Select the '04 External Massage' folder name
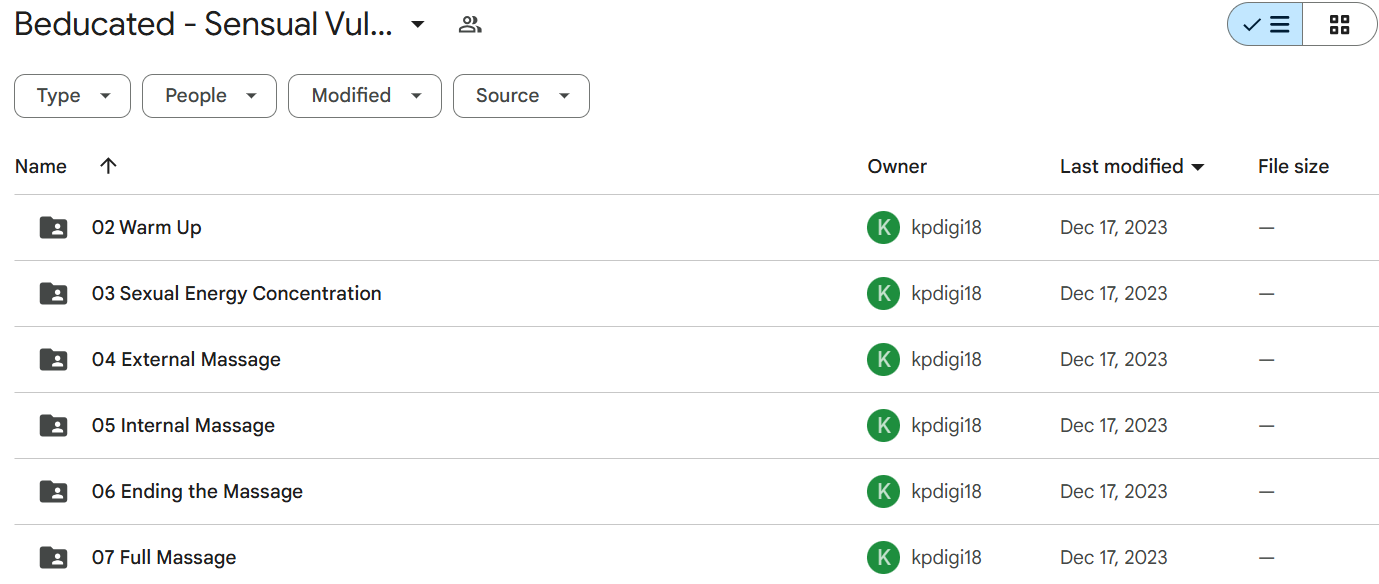 pyautogui.click(x=186, y=360)
